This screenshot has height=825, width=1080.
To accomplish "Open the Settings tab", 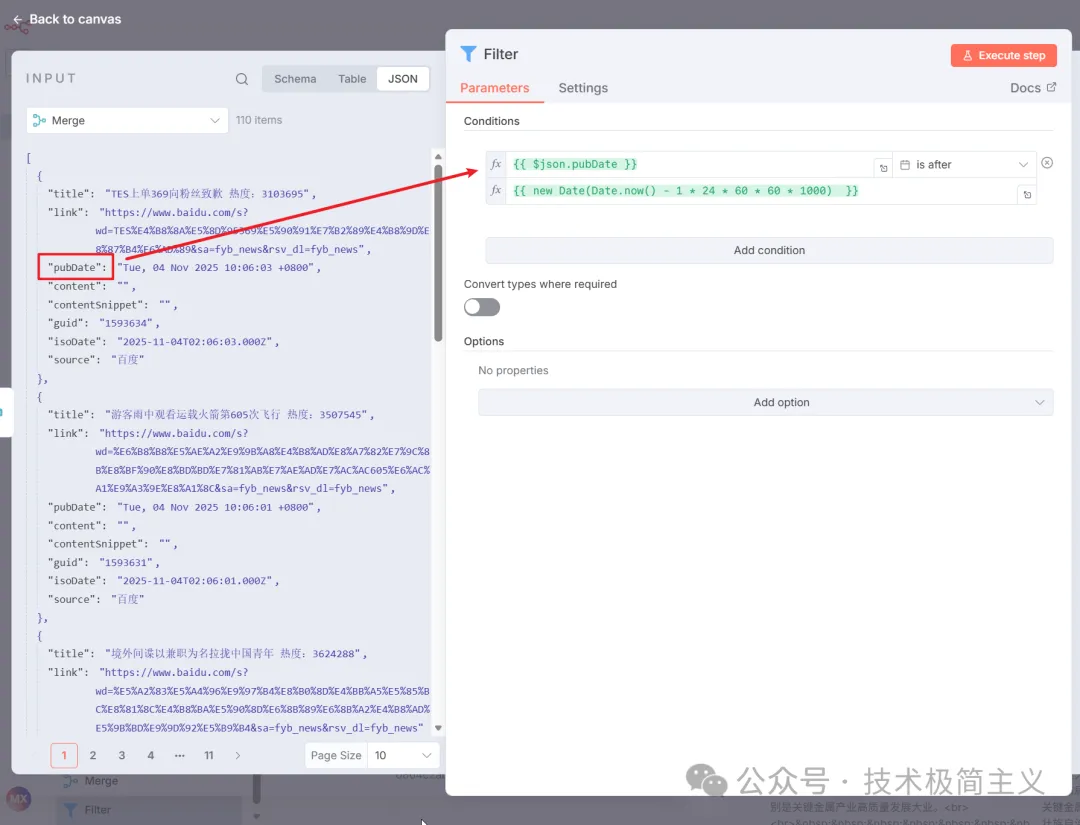I will [x=583, y=88].
